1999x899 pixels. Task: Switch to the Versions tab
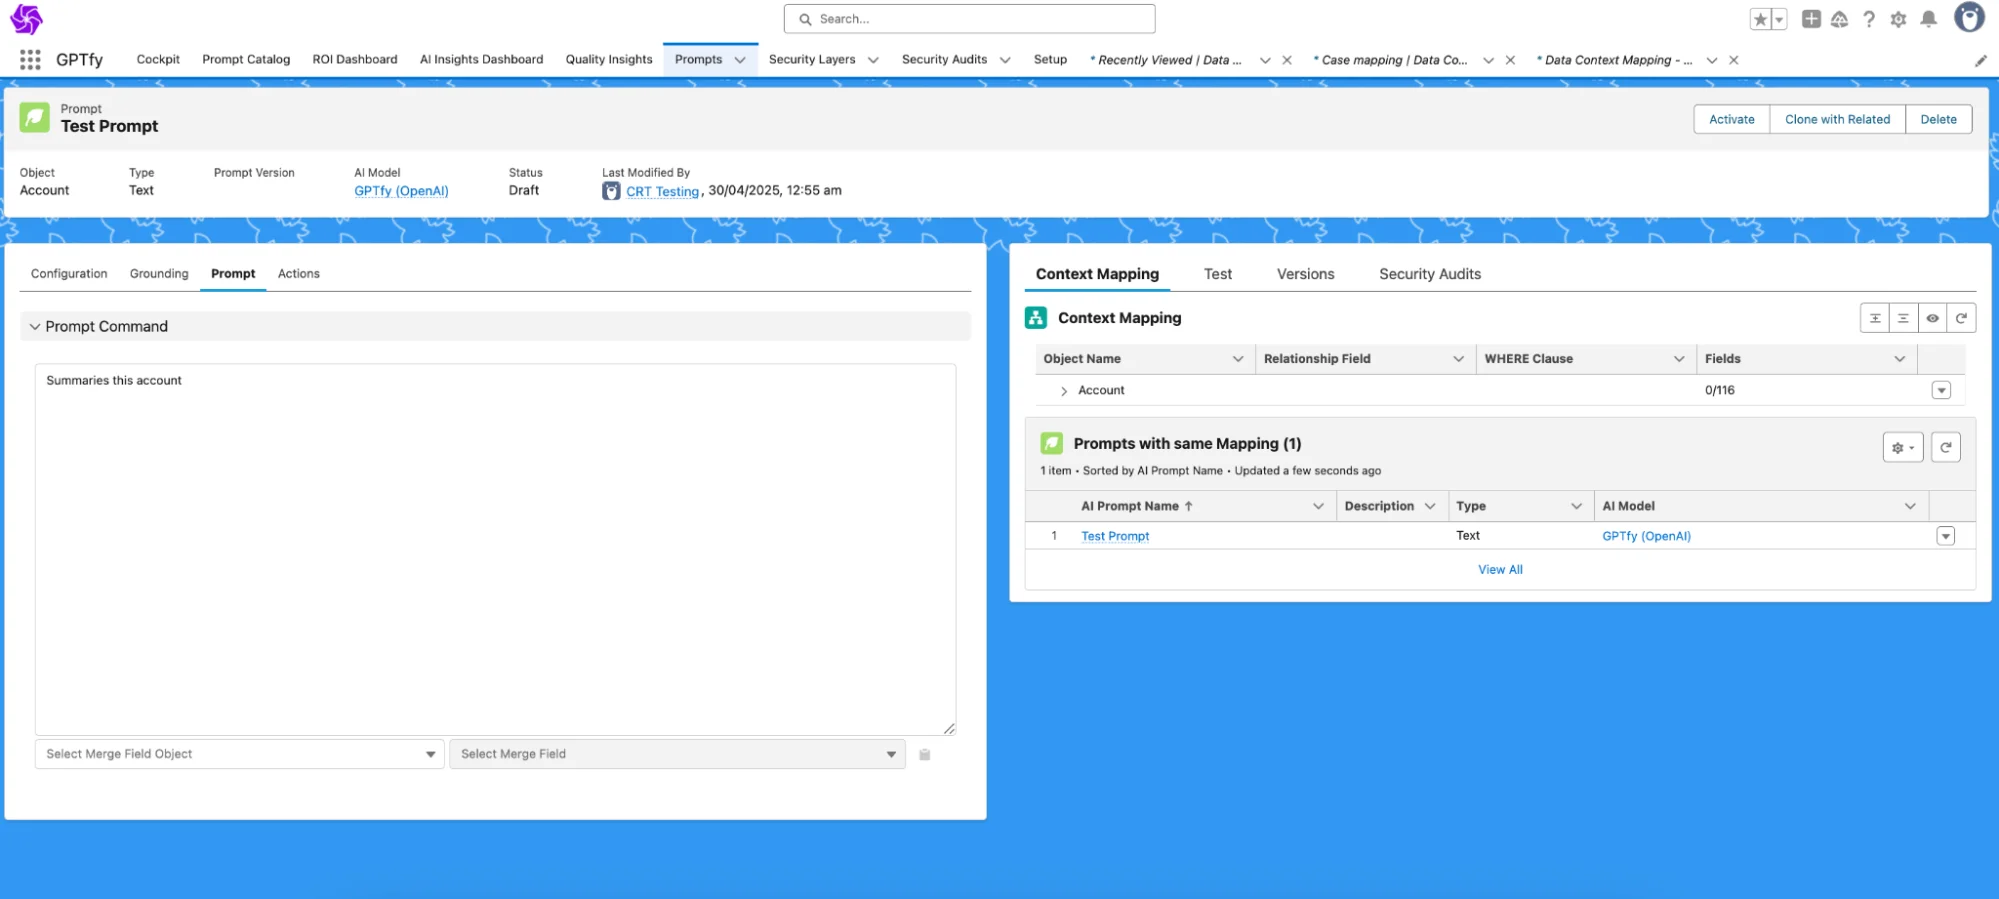[x=1305, y=274]
